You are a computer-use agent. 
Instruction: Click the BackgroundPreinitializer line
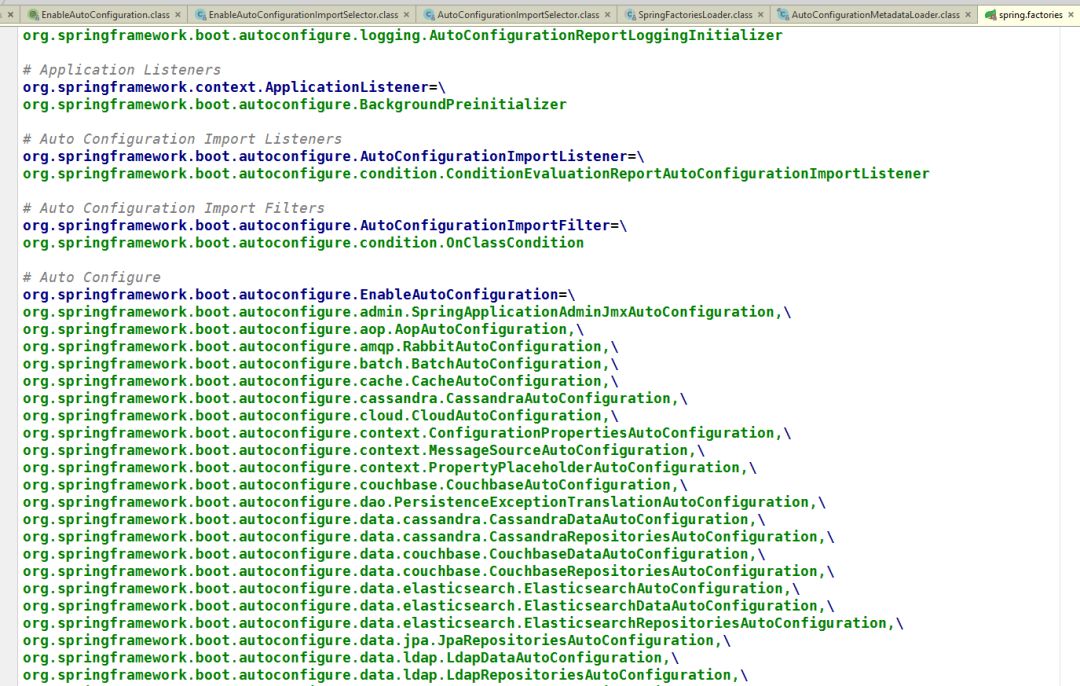coord(294,104)
